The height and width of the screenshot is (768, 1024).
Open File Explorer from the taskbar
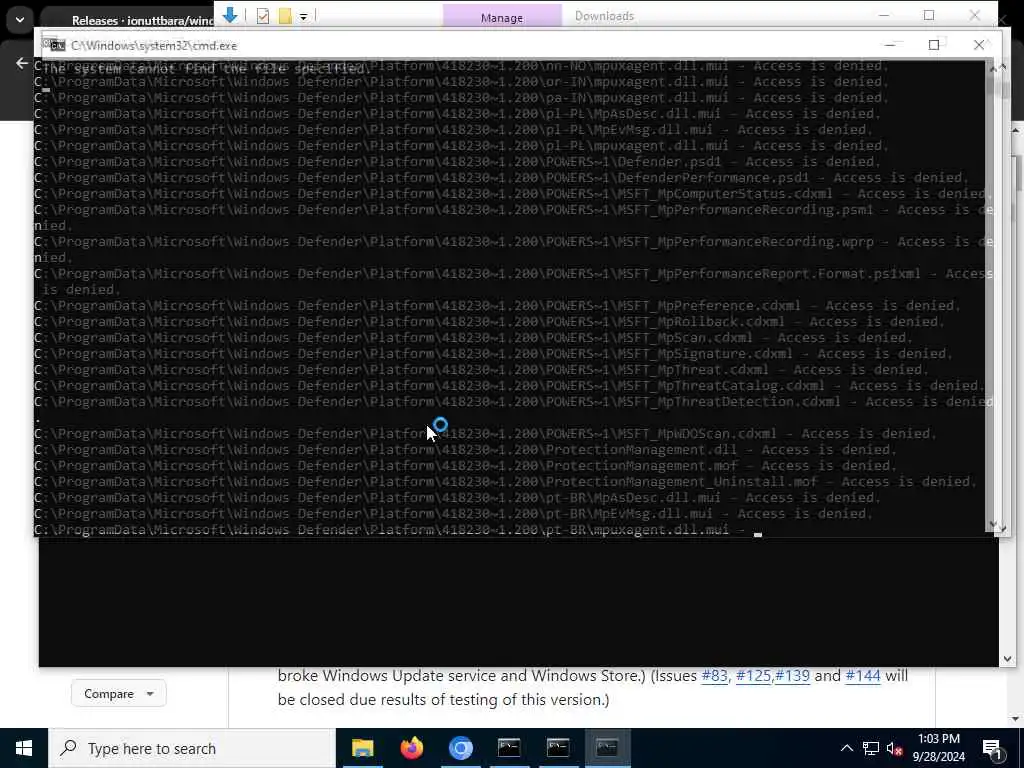[362, 748]
